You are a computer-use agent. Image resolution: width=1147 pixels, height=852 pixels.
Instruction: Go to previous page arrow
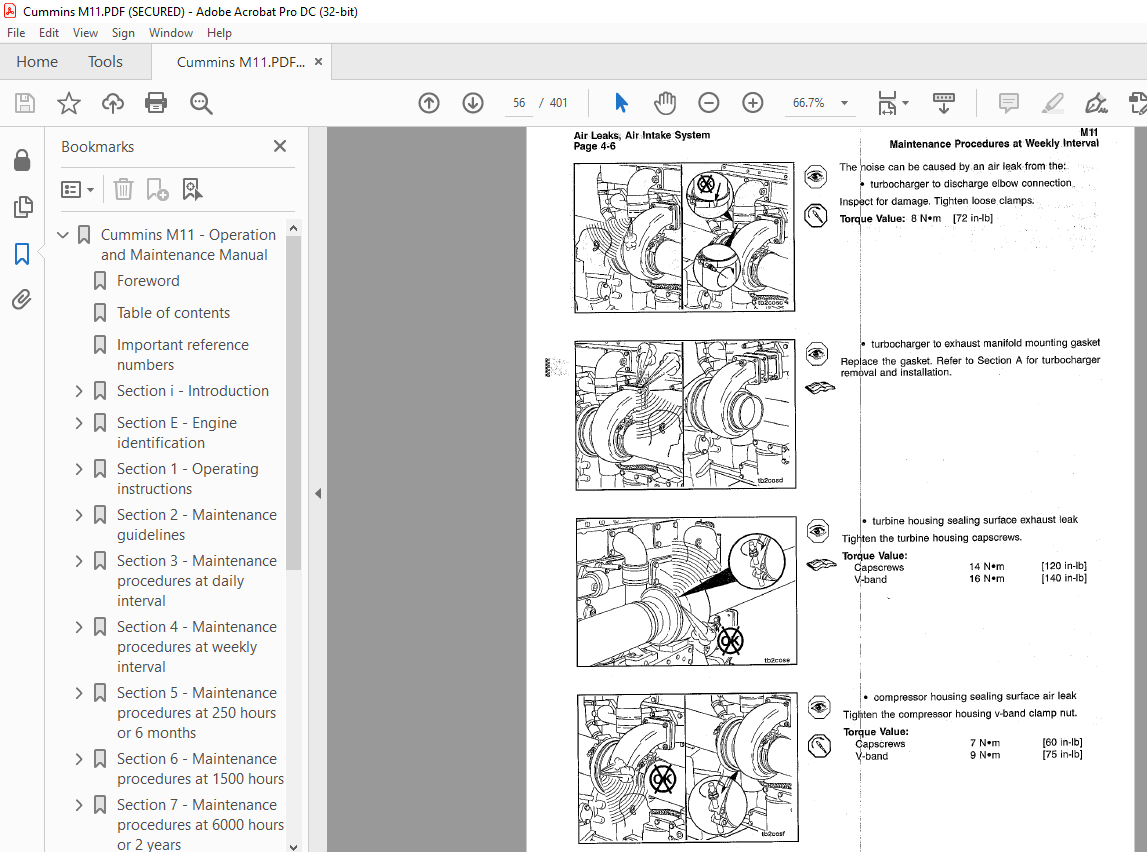click(x=429, y=103)
